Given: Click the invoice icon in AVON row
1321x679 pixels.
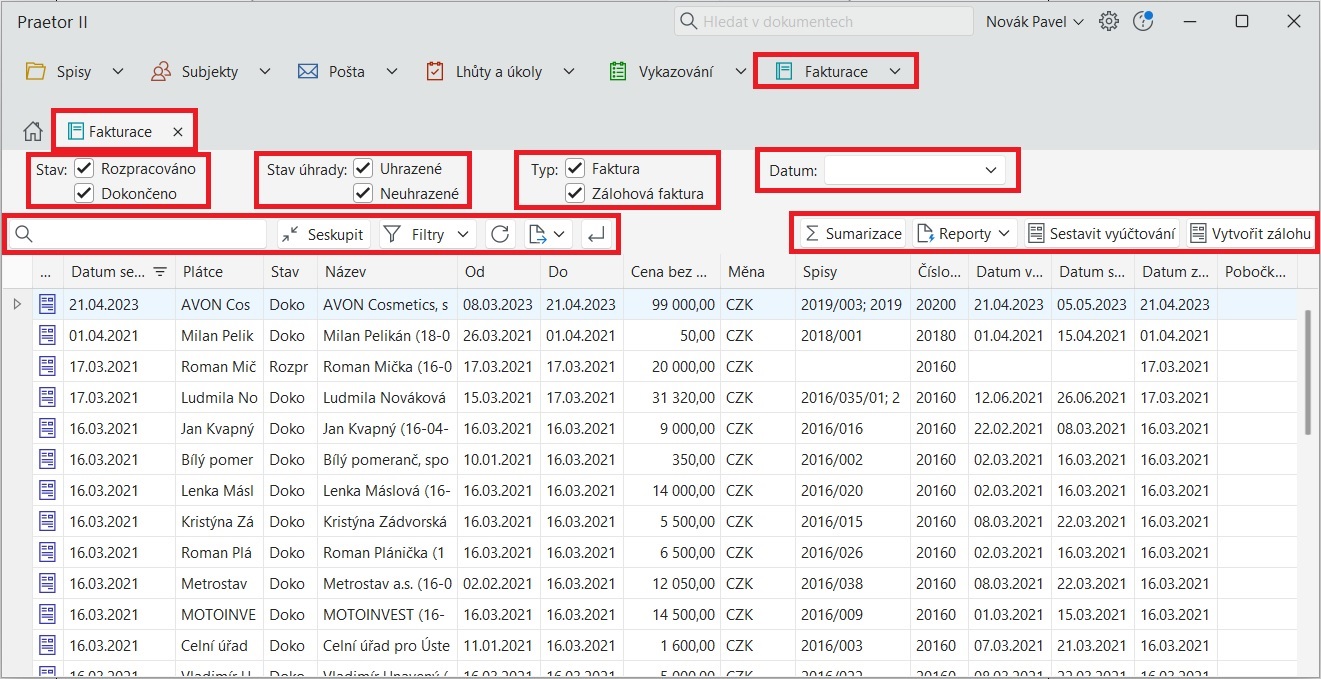Looking at the screenshot, I should pyautogui.click(x=47, y=304).
